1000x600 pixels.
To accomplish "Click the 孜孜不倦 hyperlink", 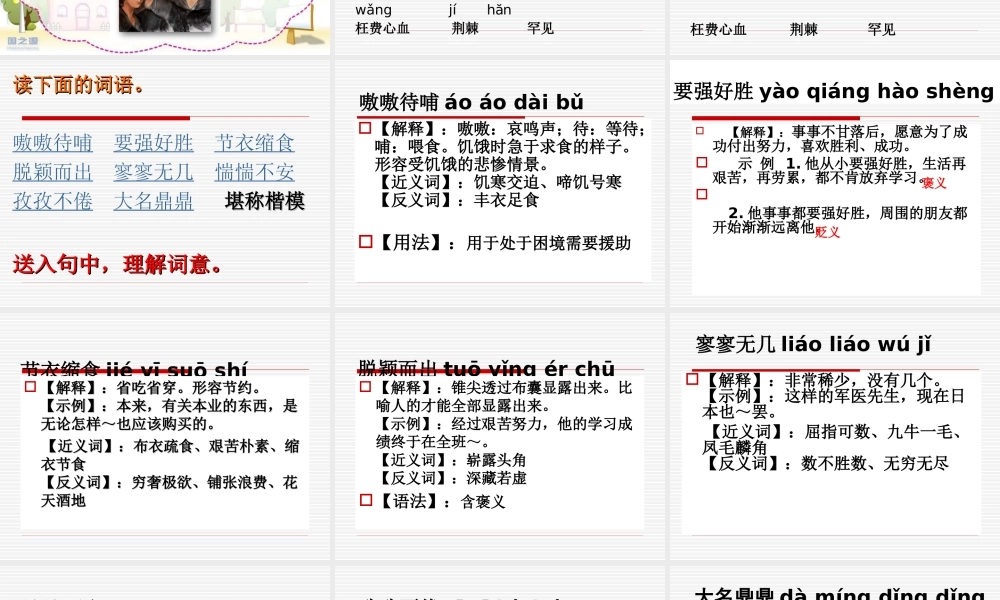I will [52, 201].
